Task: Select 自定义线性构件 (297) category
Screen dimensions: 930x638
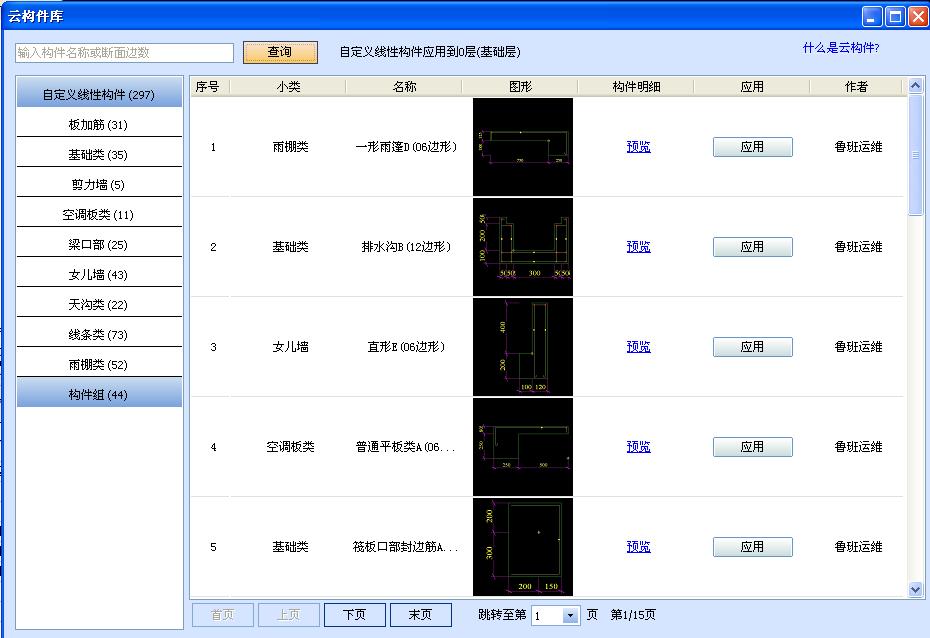Action: click(x=99, y=93)
